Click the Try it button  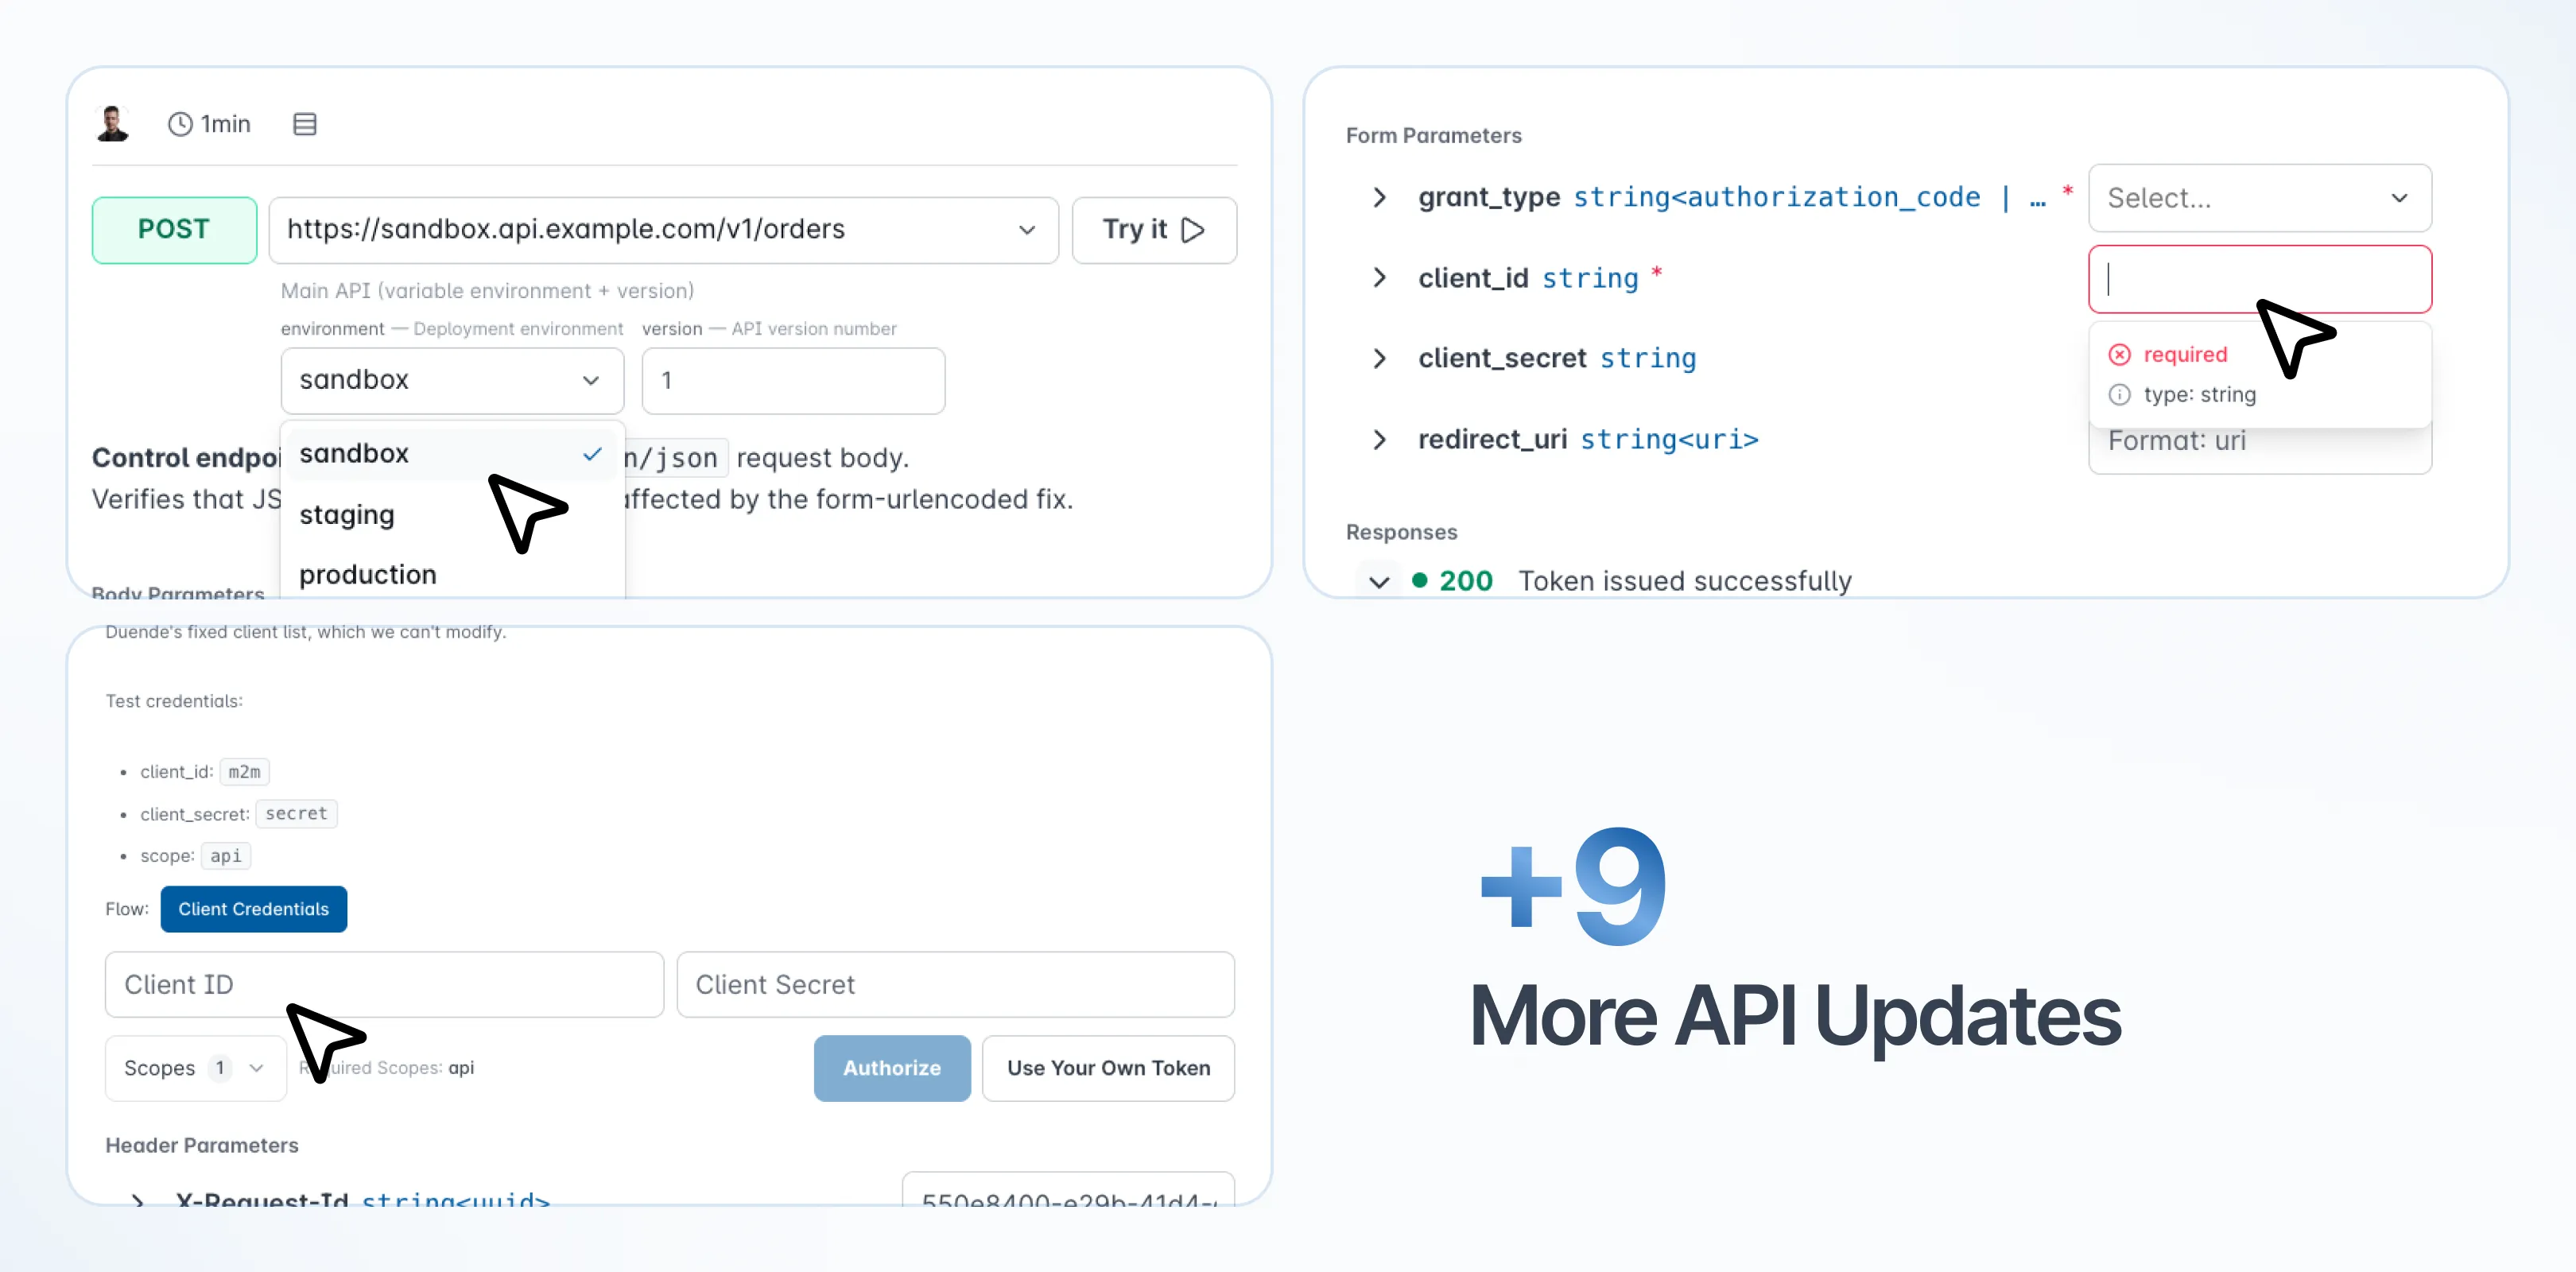tap(1154, 230)
